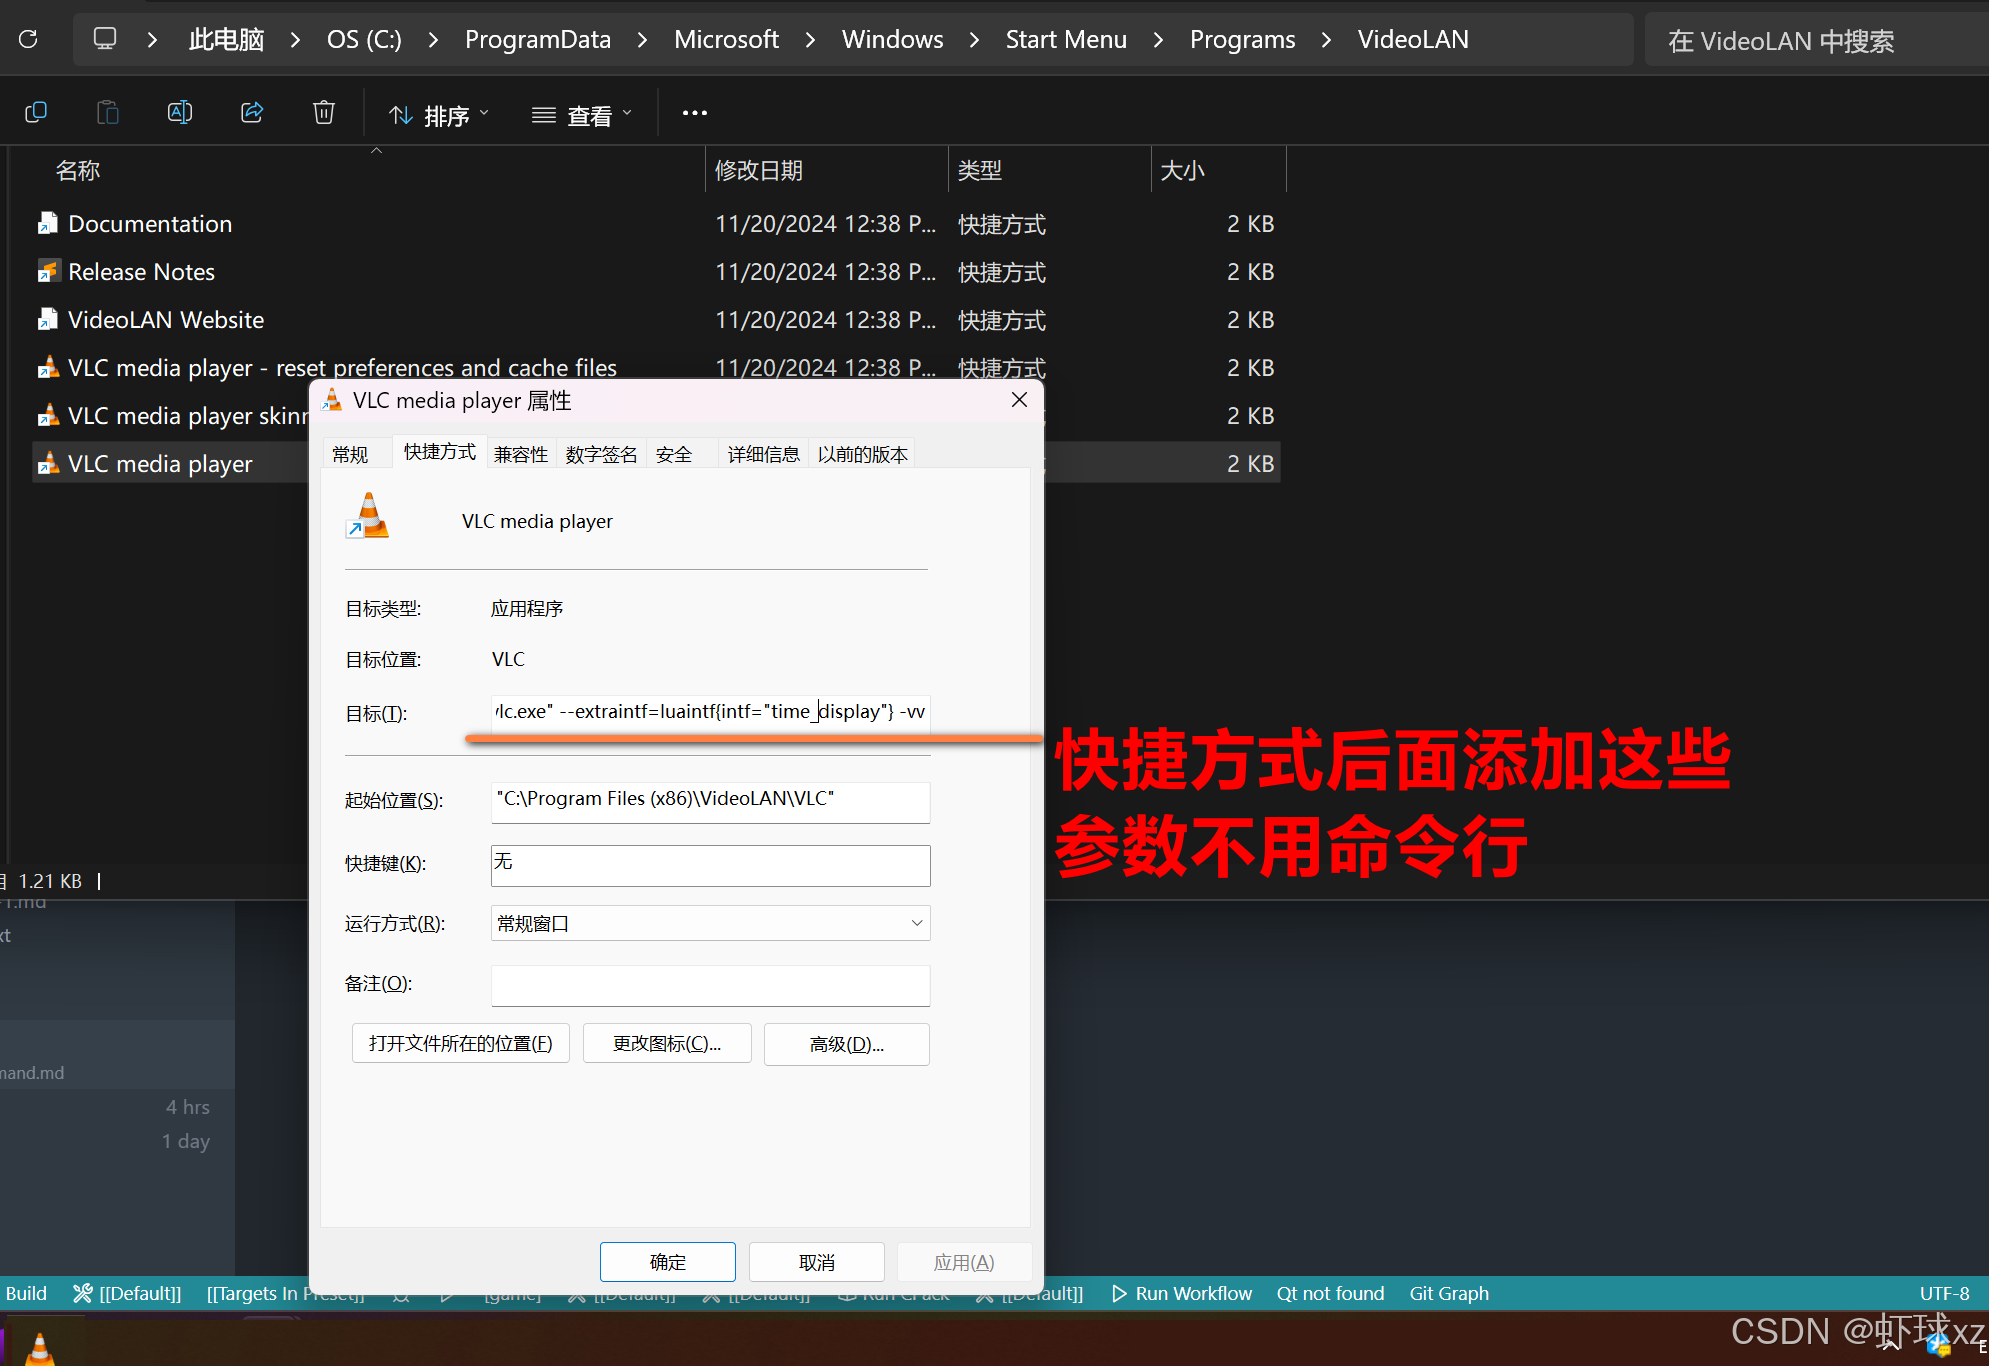Image resolution: width=1989 pixels, height=1366 pixels.
Task: Switch to the 快捷方式 tab
Action: point(440,452)
